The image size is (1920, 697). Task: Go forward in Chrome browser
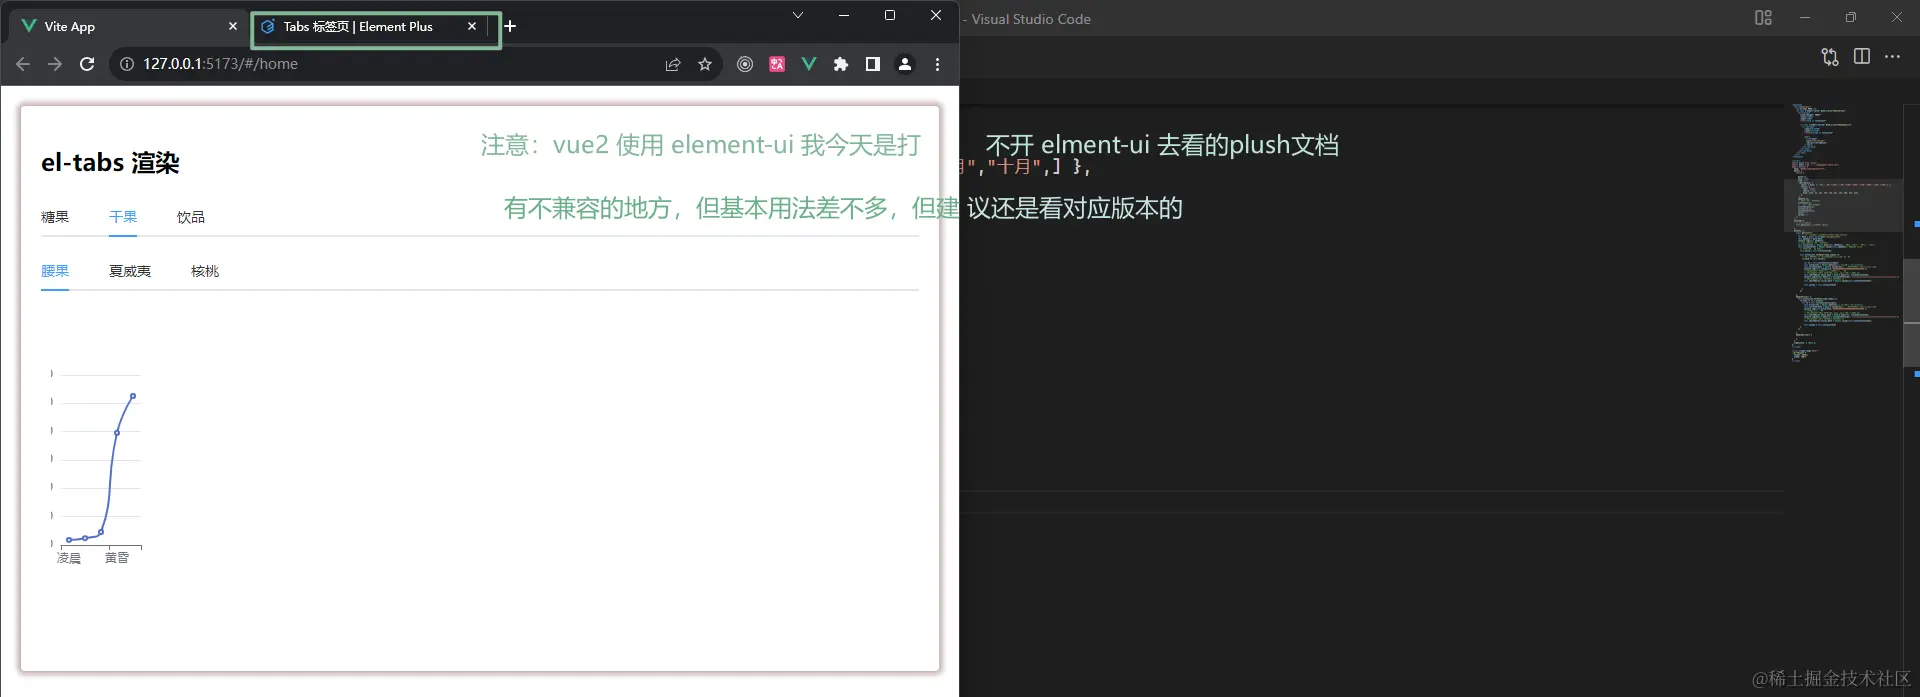pos(55,64)
